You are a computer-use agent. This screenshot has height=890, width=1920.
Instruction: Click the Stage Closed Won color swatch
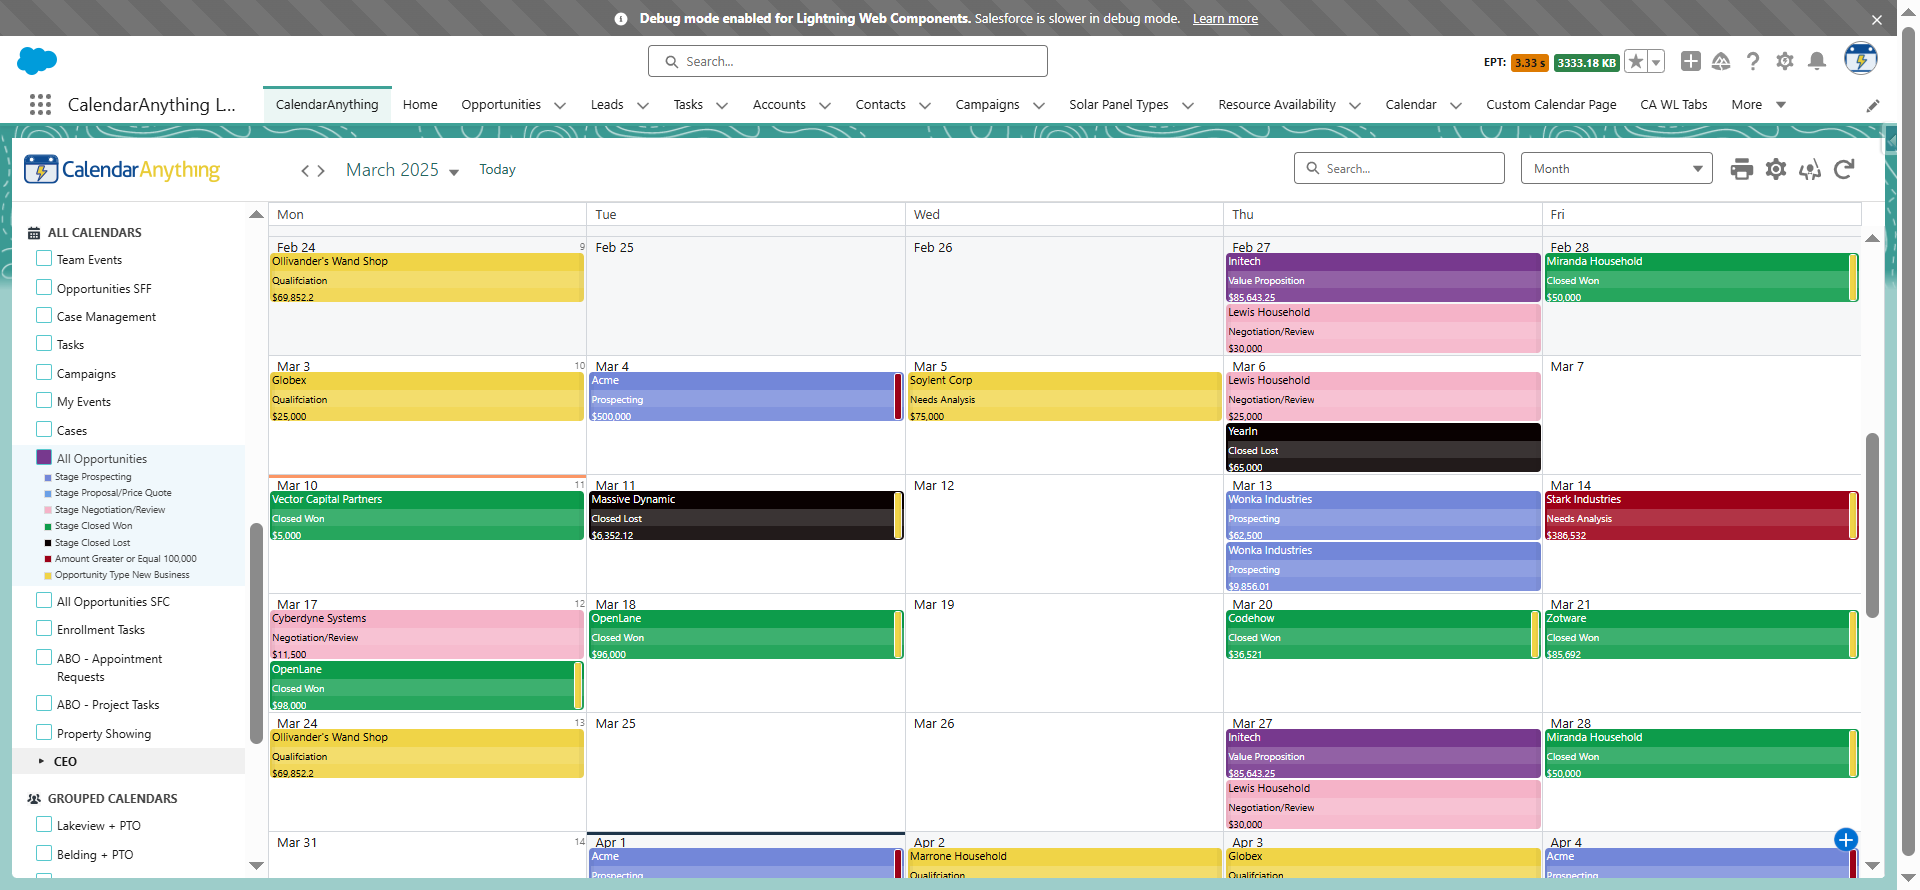[x=48, y=527]
